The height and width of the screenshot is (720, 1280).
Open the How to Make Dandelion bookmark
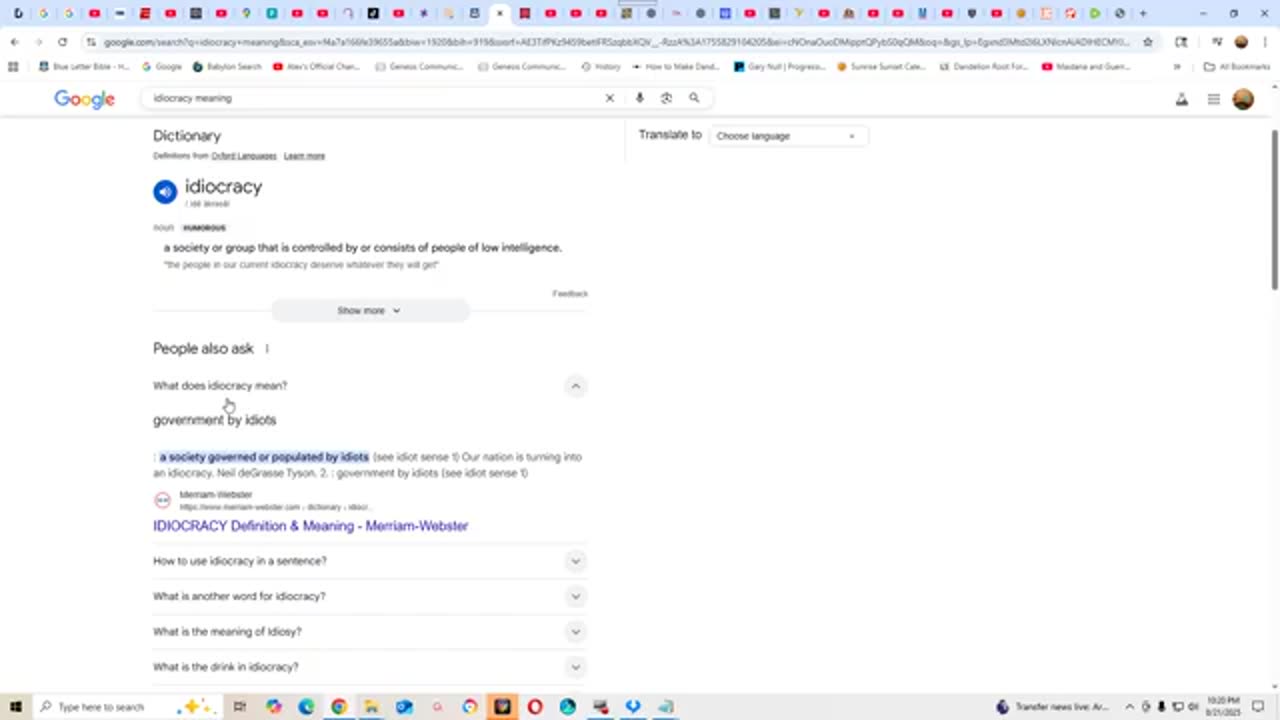(674, 66)
